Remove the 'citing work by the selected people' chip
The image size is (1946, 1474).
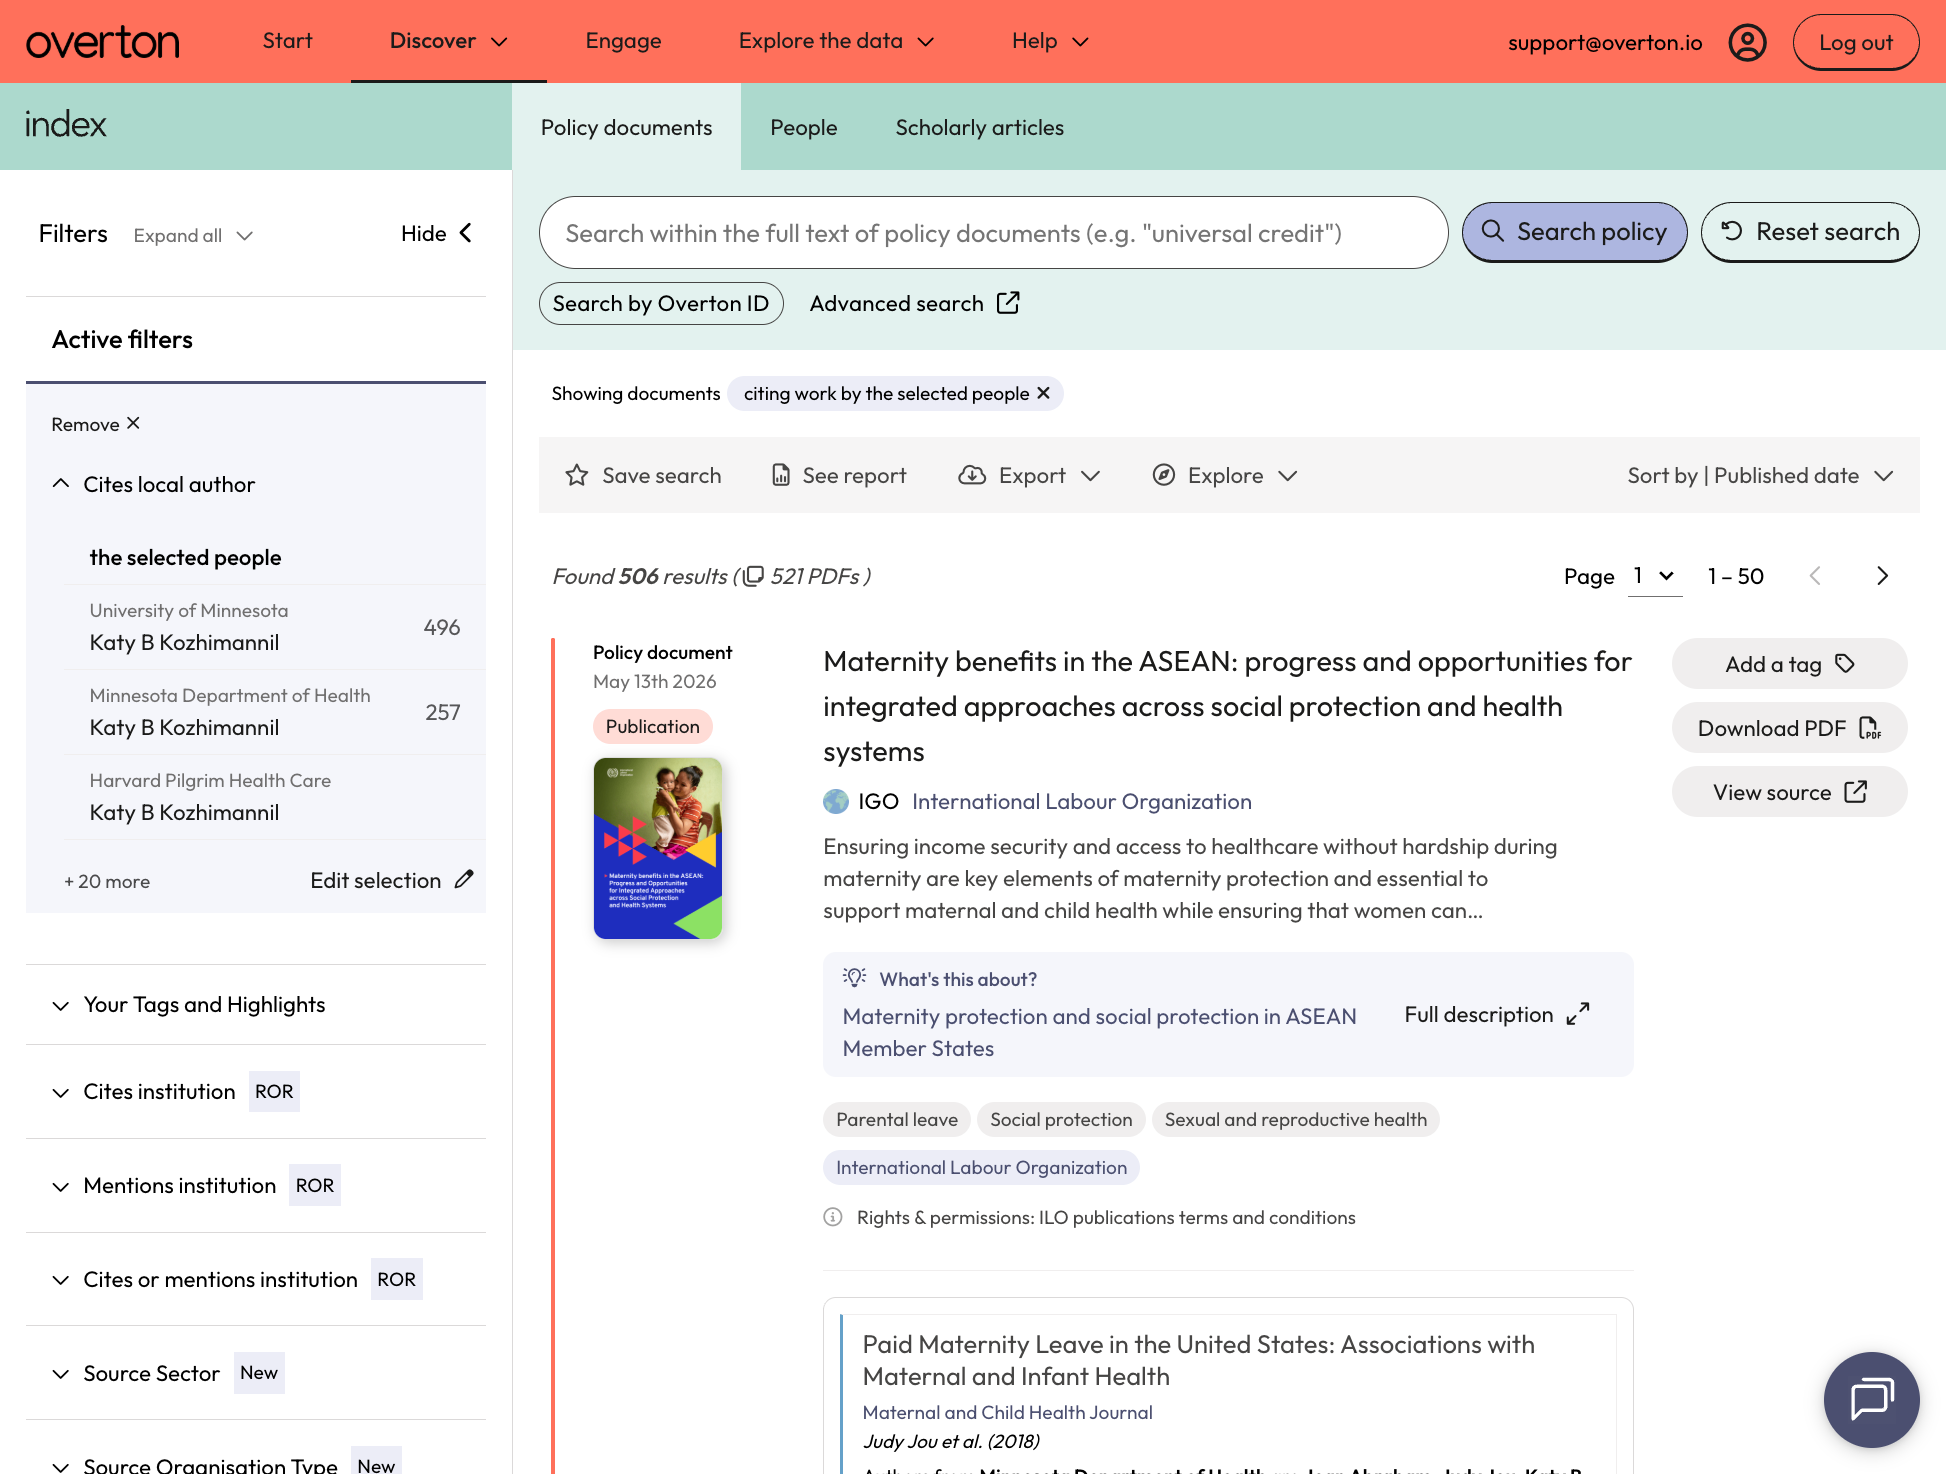(1043, 393)
